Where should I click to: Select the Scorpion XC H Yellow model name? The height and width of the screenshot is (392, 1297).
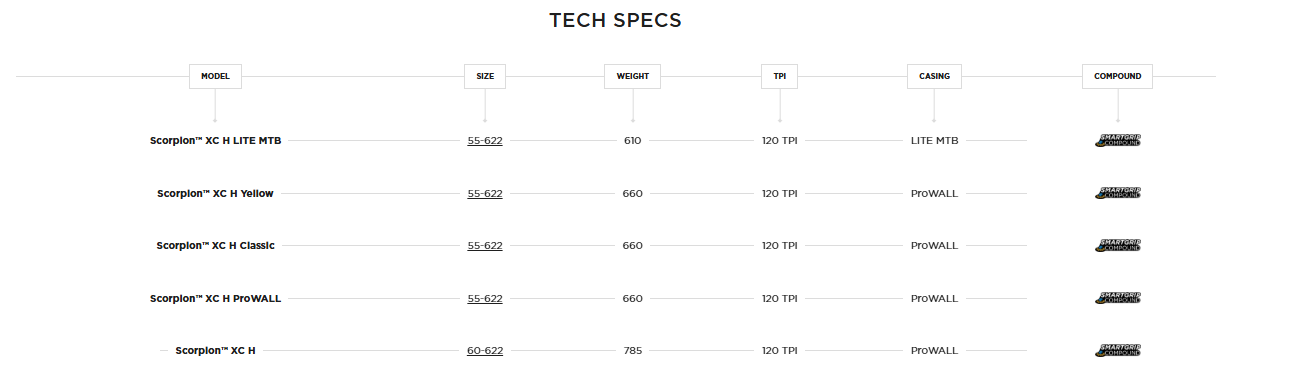coord(215,193)
